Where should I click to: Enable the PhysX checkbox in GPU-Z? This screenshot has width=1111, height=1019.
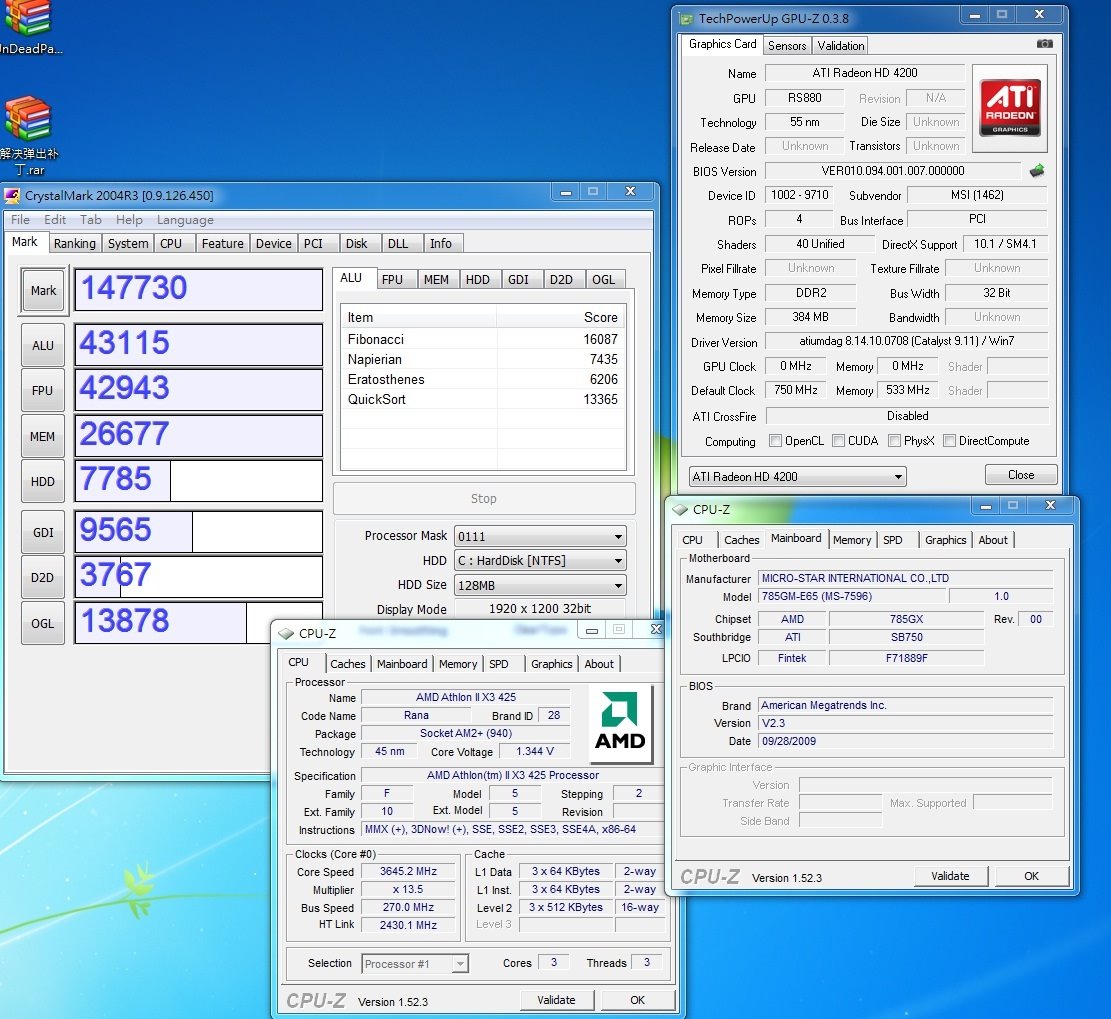click(x=894, y=441)
